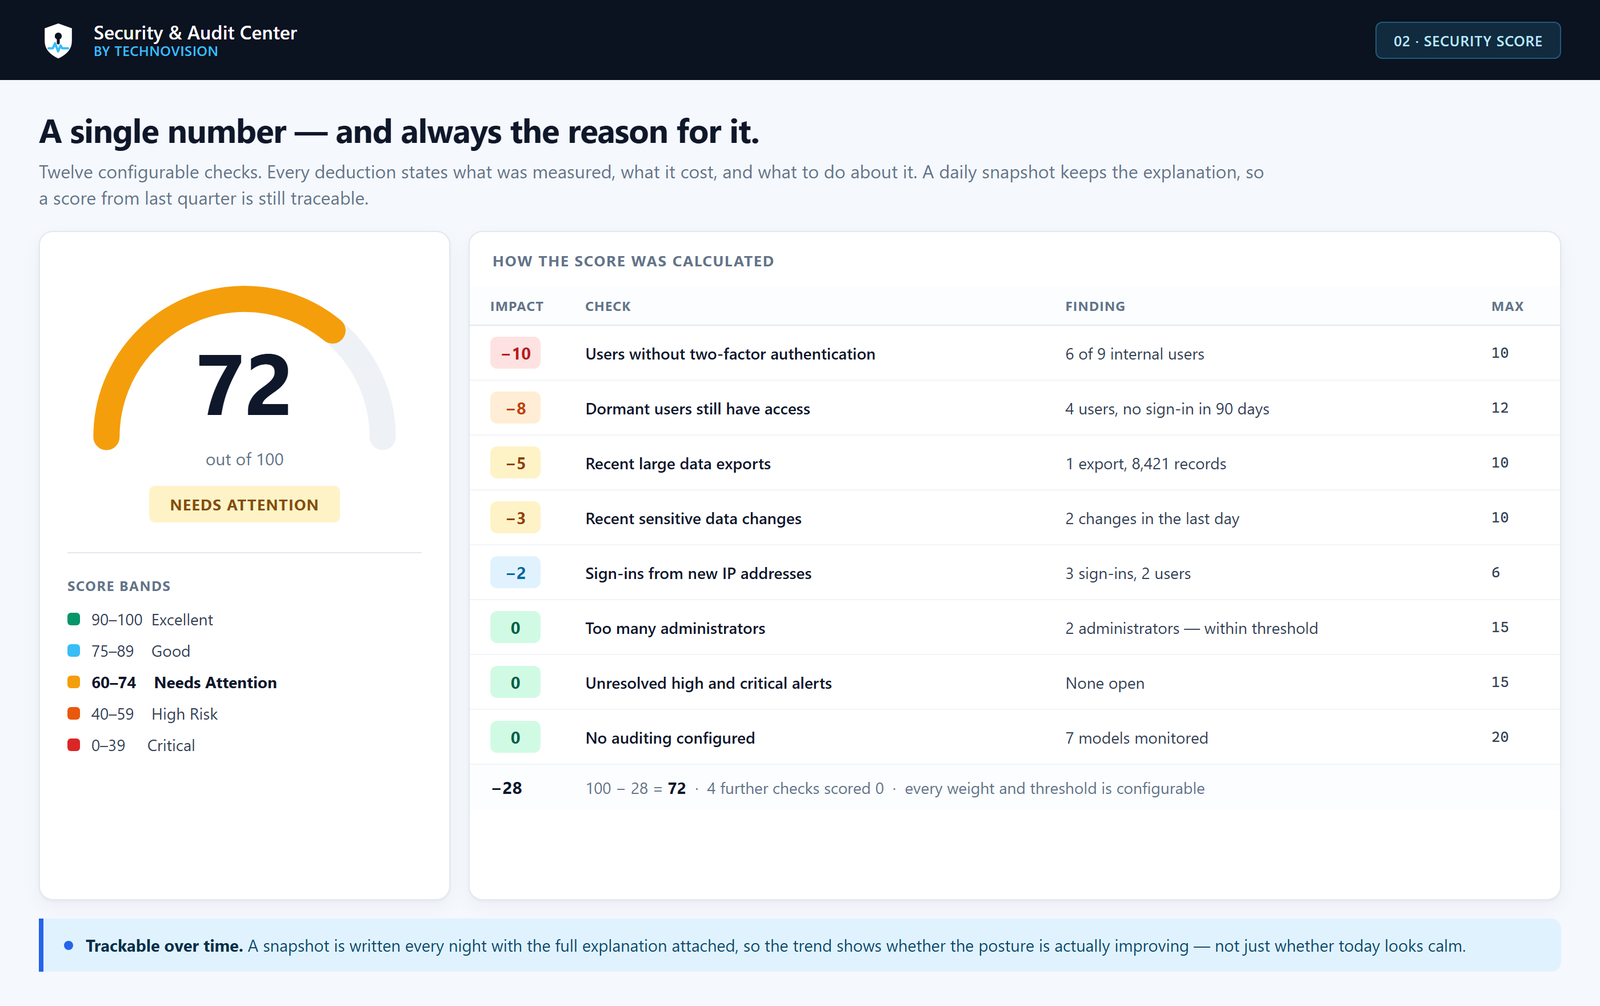1600x1006 pixels.
Task: Select 'Recent sensitive data changes' check
Action: pyautogui.click(x=693, y=519)
